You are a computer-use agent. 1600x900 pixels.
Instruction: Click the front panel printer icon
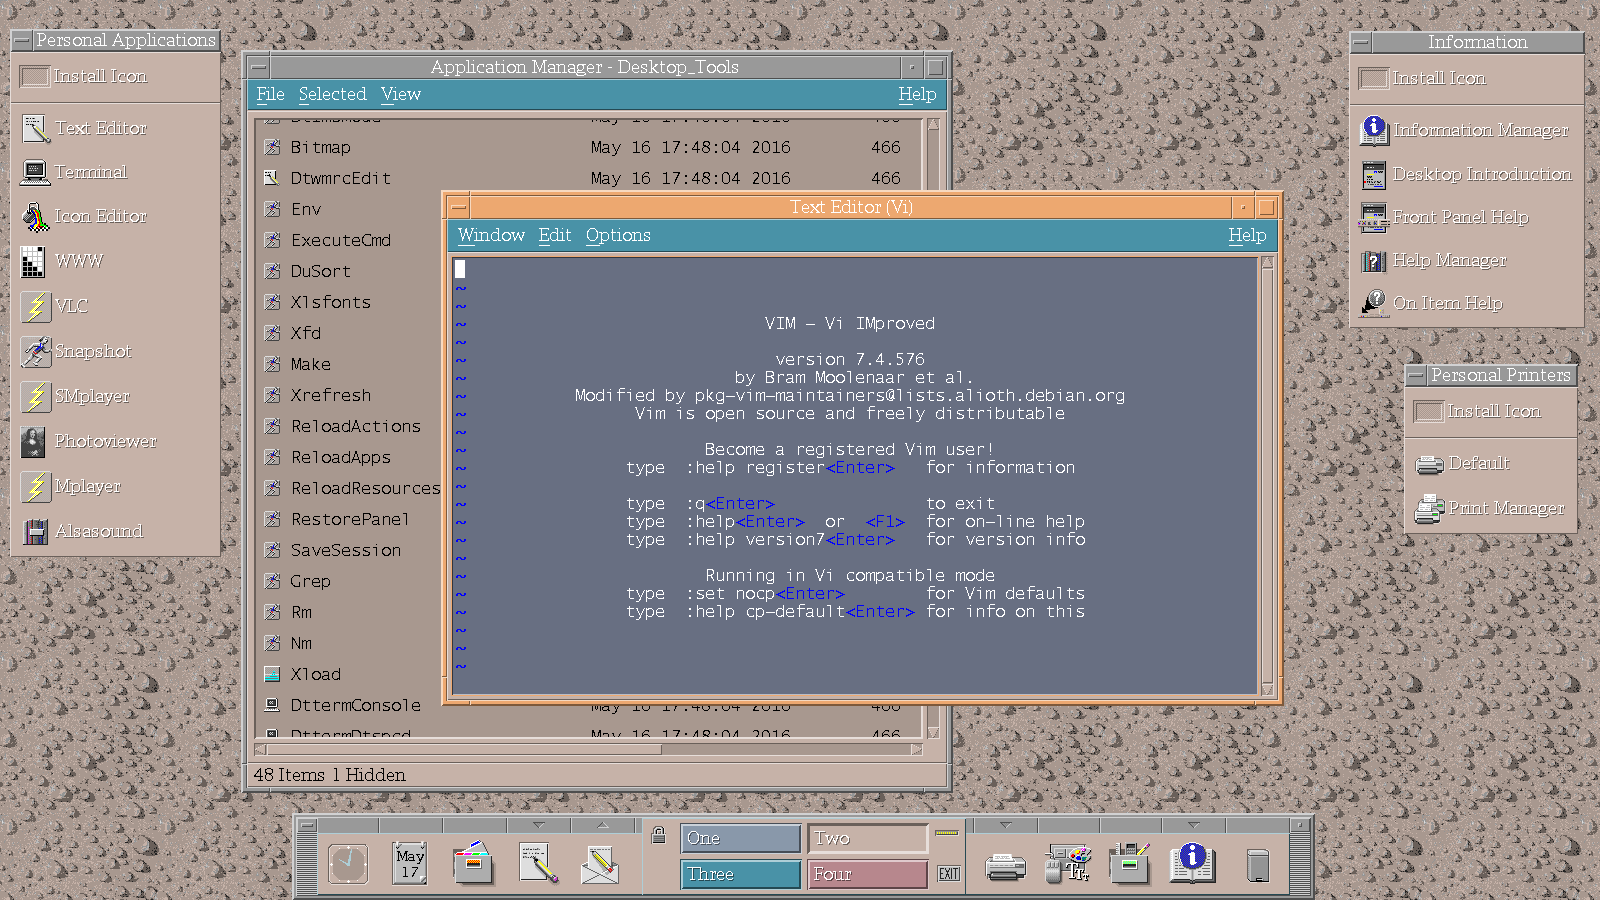tap(1005, 866)
